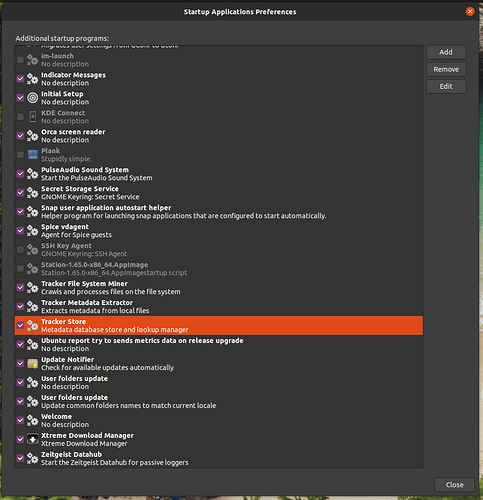The height and width of the screenshot is (500, 483).
Task: Select the Ubuntu report metrics row
Action: pyautogui.click(x=219, y=345)
